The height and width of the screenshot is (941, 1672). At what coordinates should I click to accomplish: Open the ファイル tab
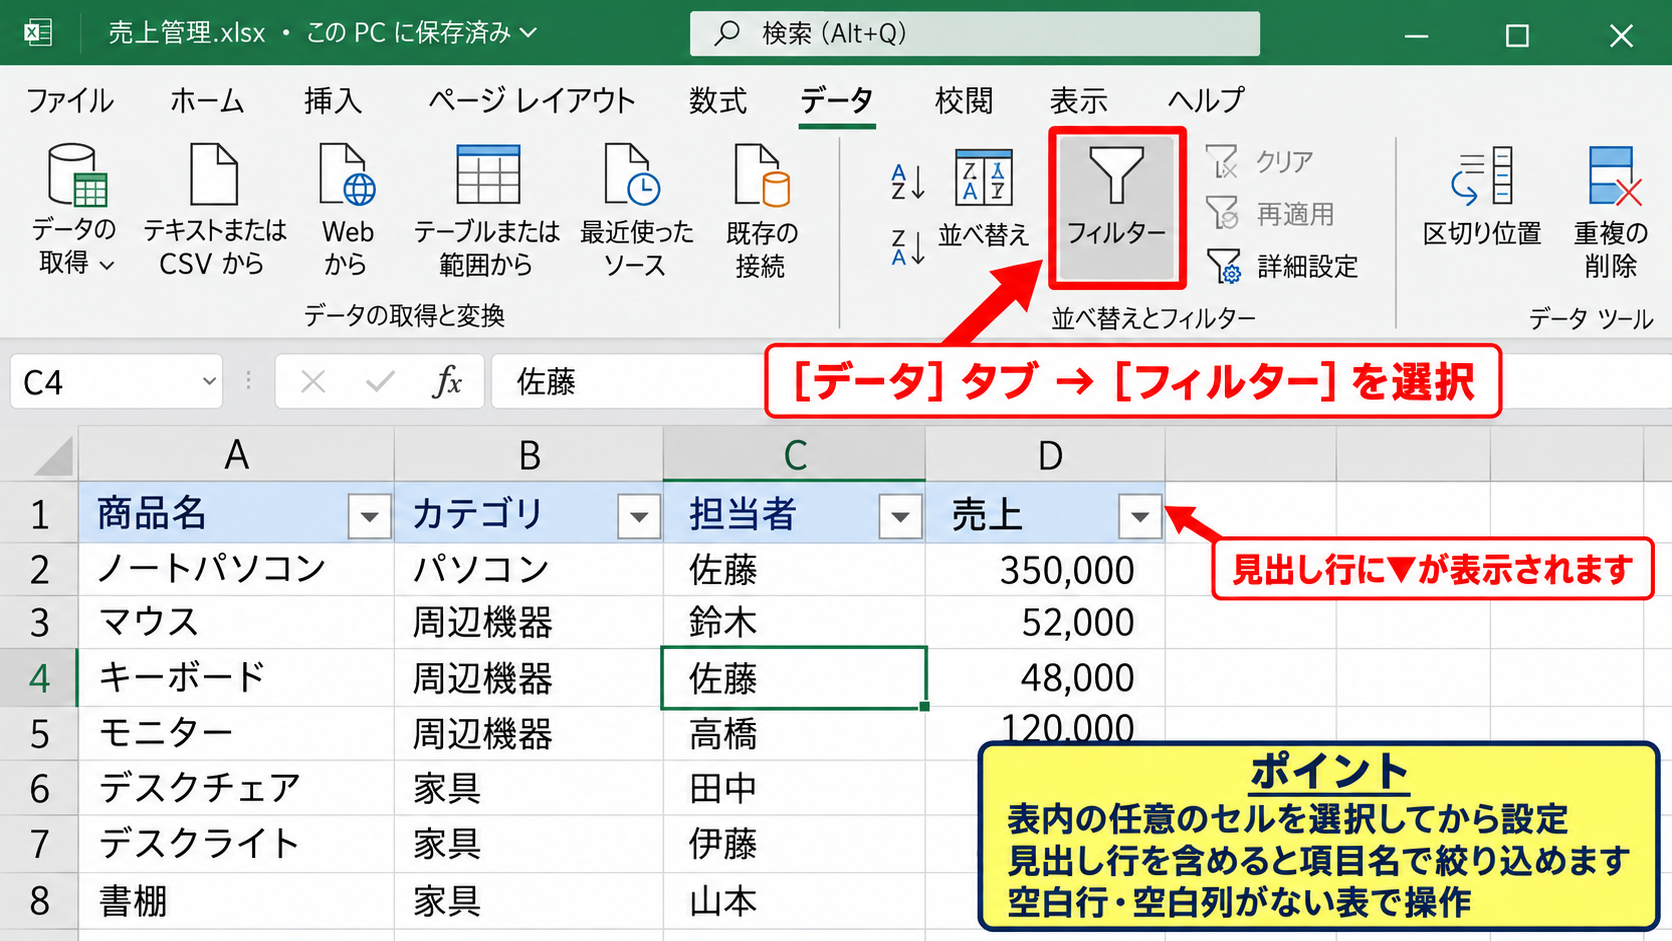[69, 101]
